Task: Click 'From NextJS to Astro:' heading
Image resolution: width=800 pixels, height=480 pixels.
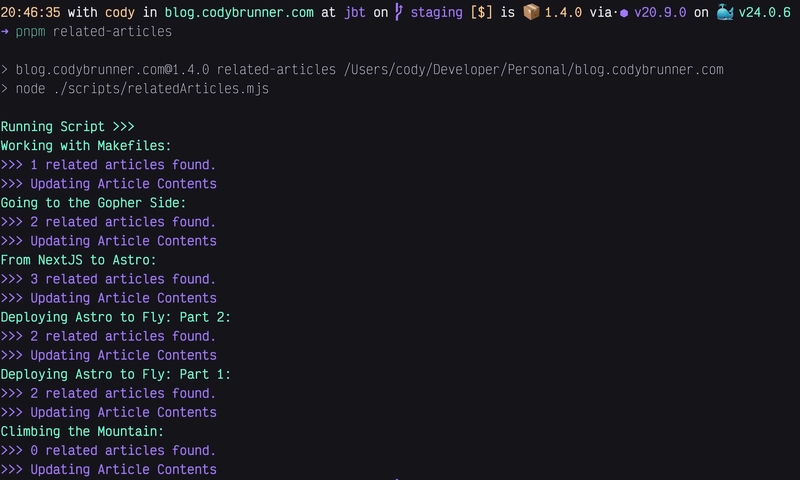Action: (x=78, y=260)
